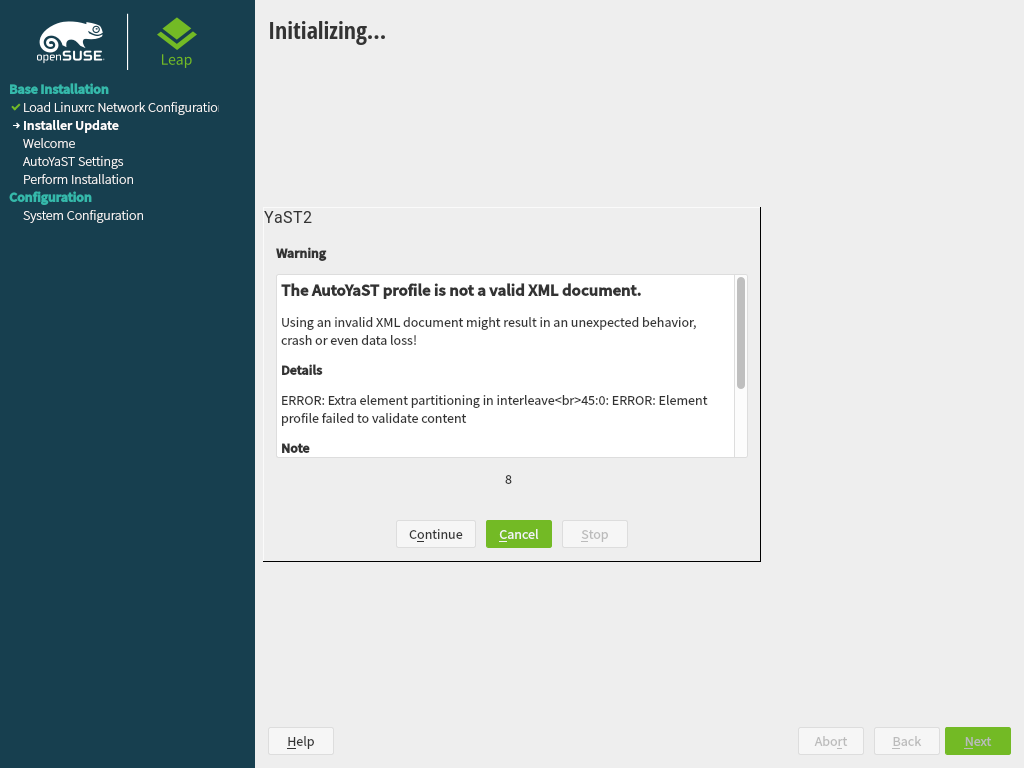The height and width of the screenshot is (768, 1024).
Task: Select AutoYaST Settings step
Action: point(73,161)
